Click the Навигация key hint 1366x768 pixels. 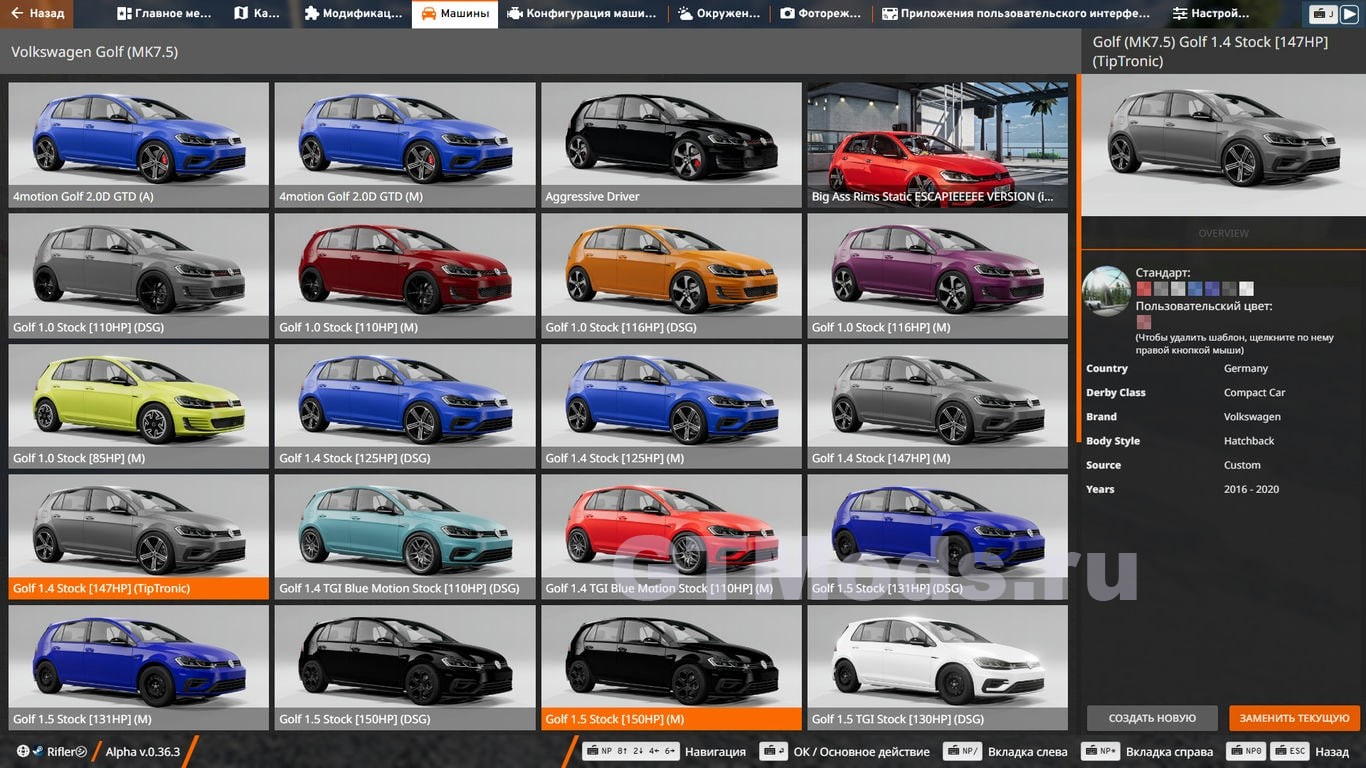point(665,751)
